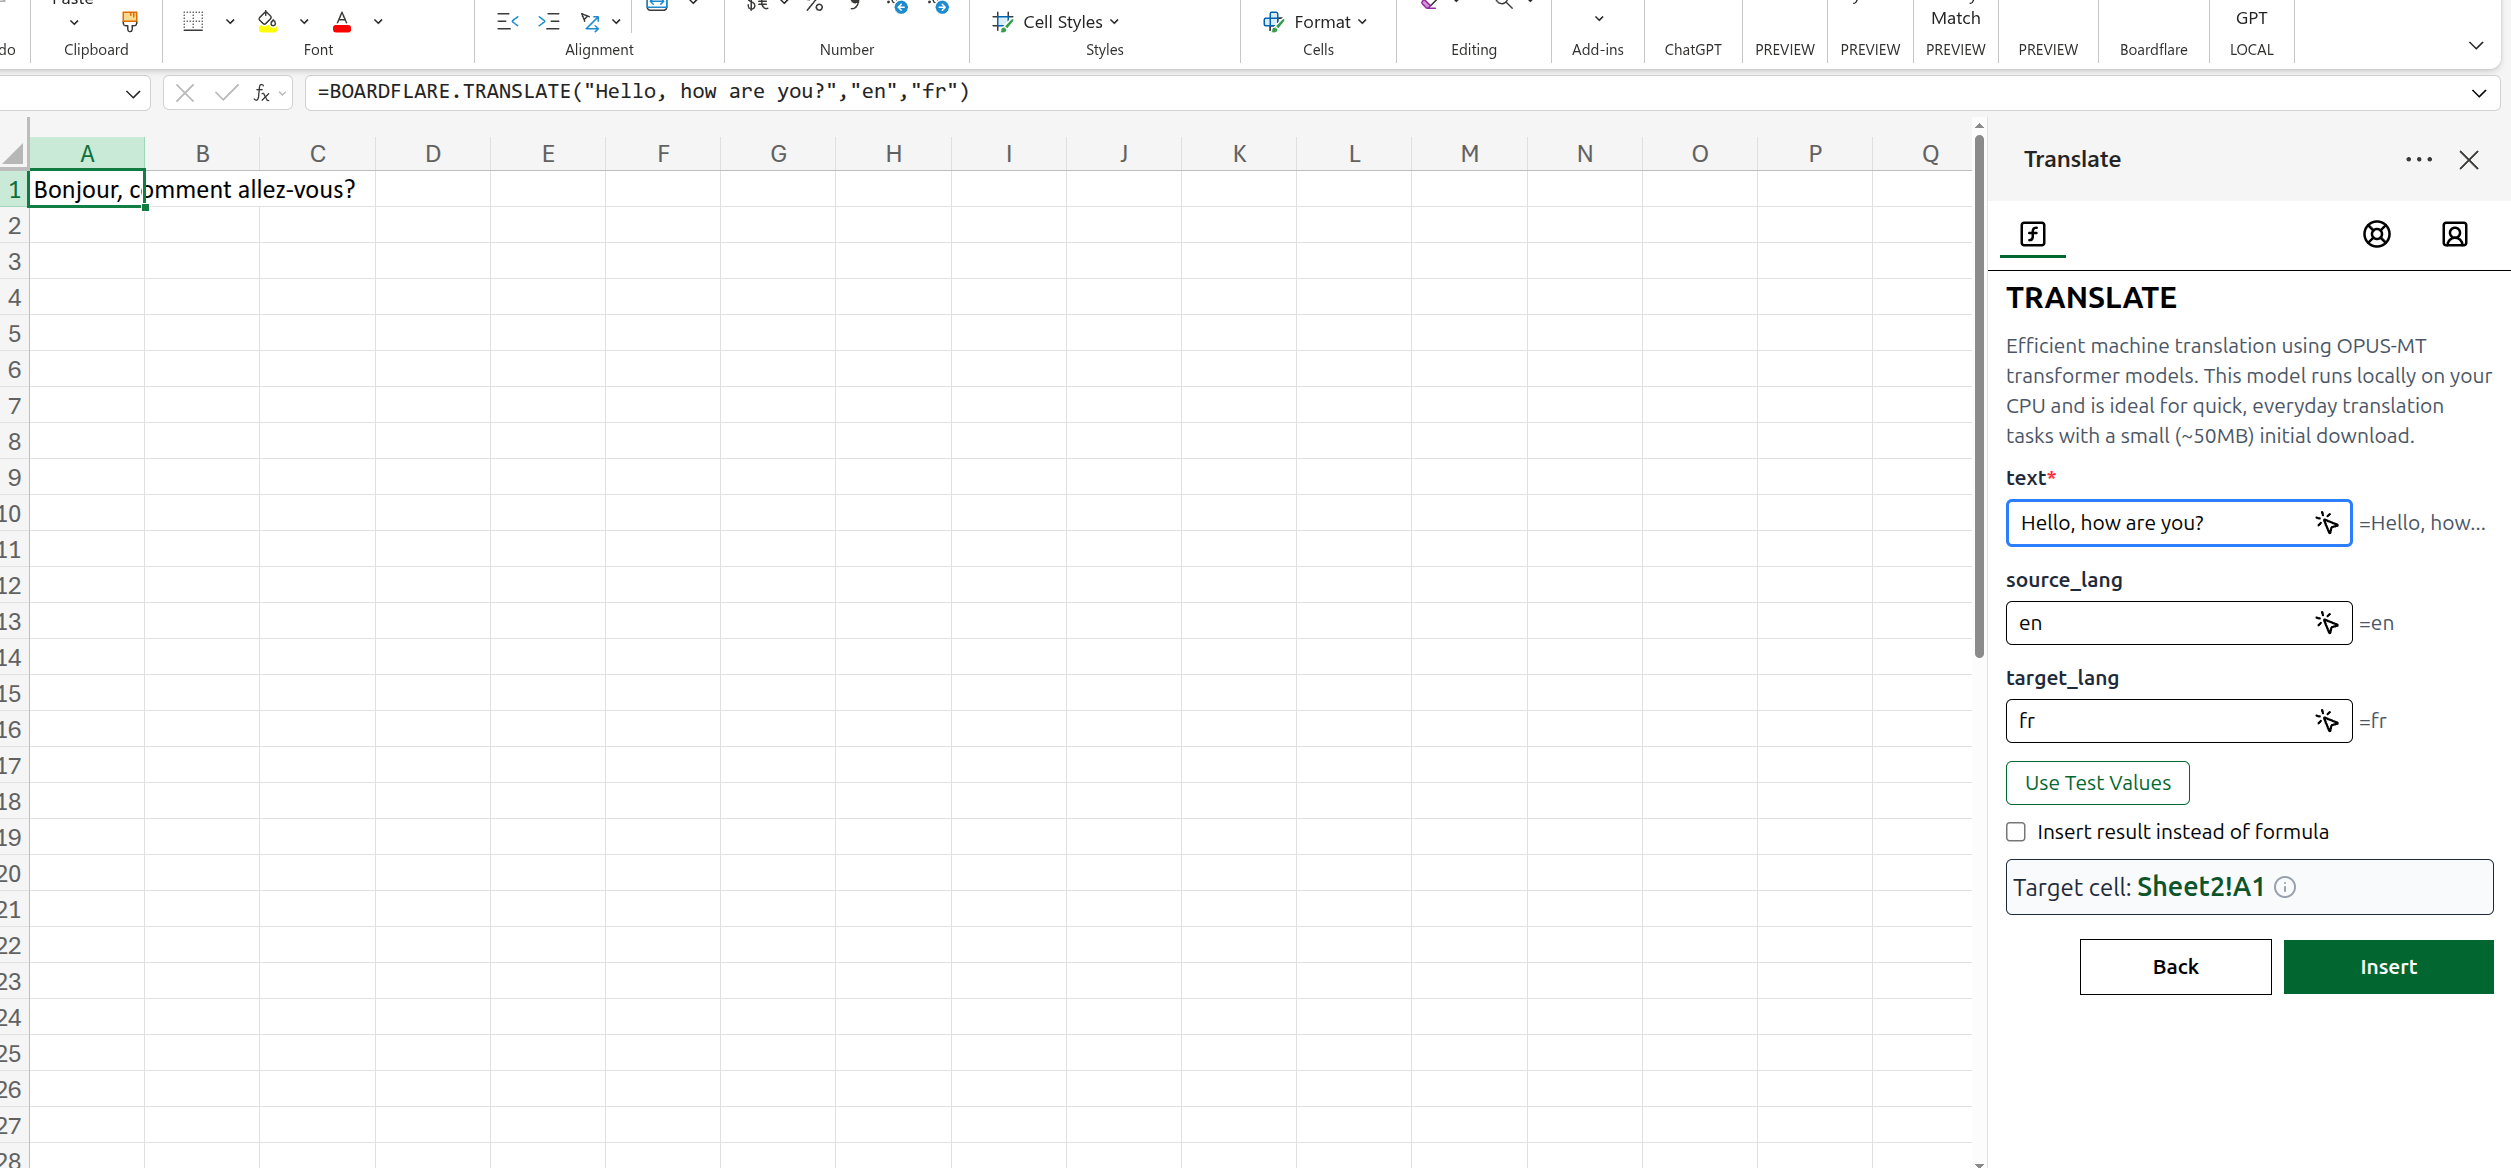This screenshot has width=2511, height=1168.
Task: Select the function tab icon in Translate pane
Action: (x=2033, y=234)
